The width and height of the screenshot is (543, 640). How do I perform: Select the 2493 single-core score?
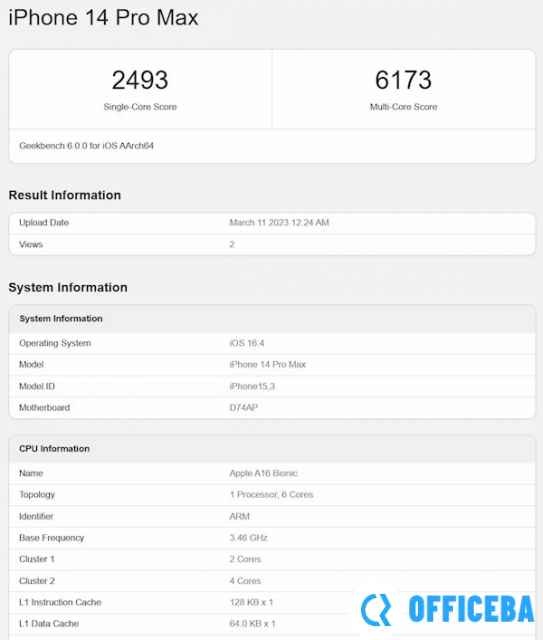pos(140,80)
